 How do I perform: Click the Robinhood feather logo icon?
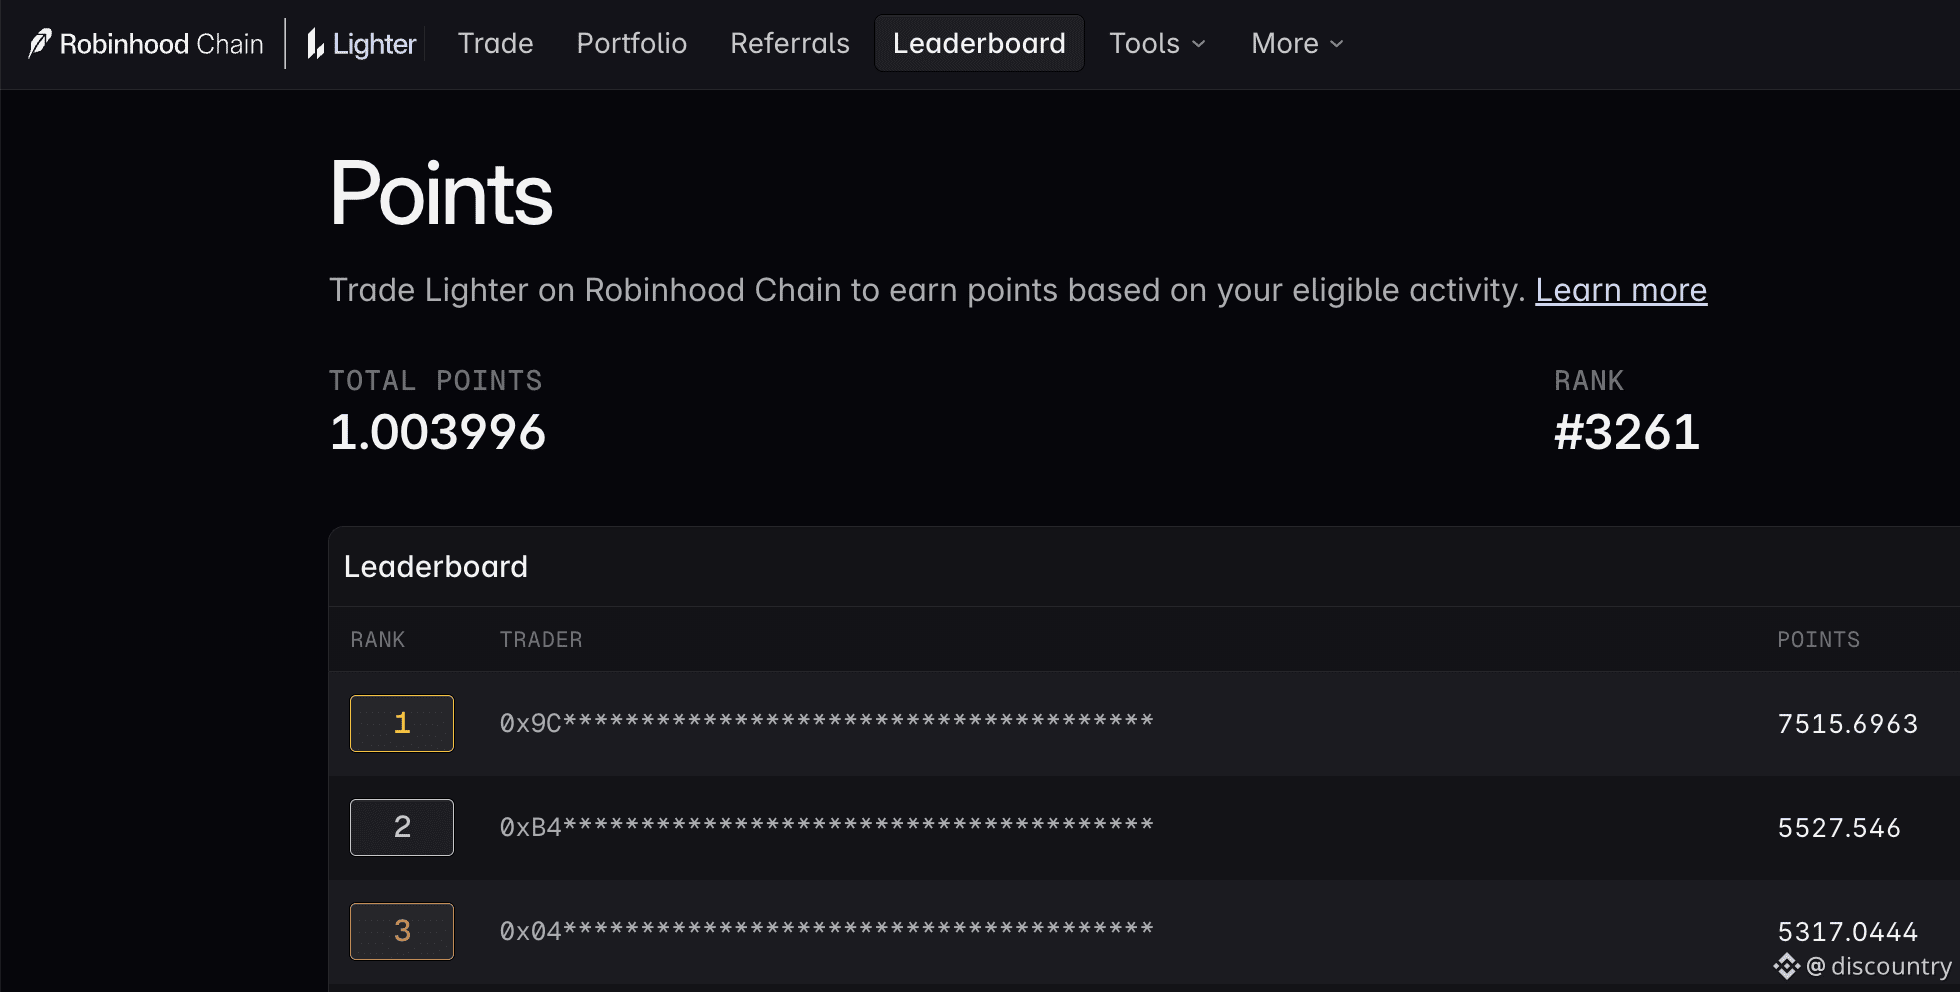click(x=39, y=44)
